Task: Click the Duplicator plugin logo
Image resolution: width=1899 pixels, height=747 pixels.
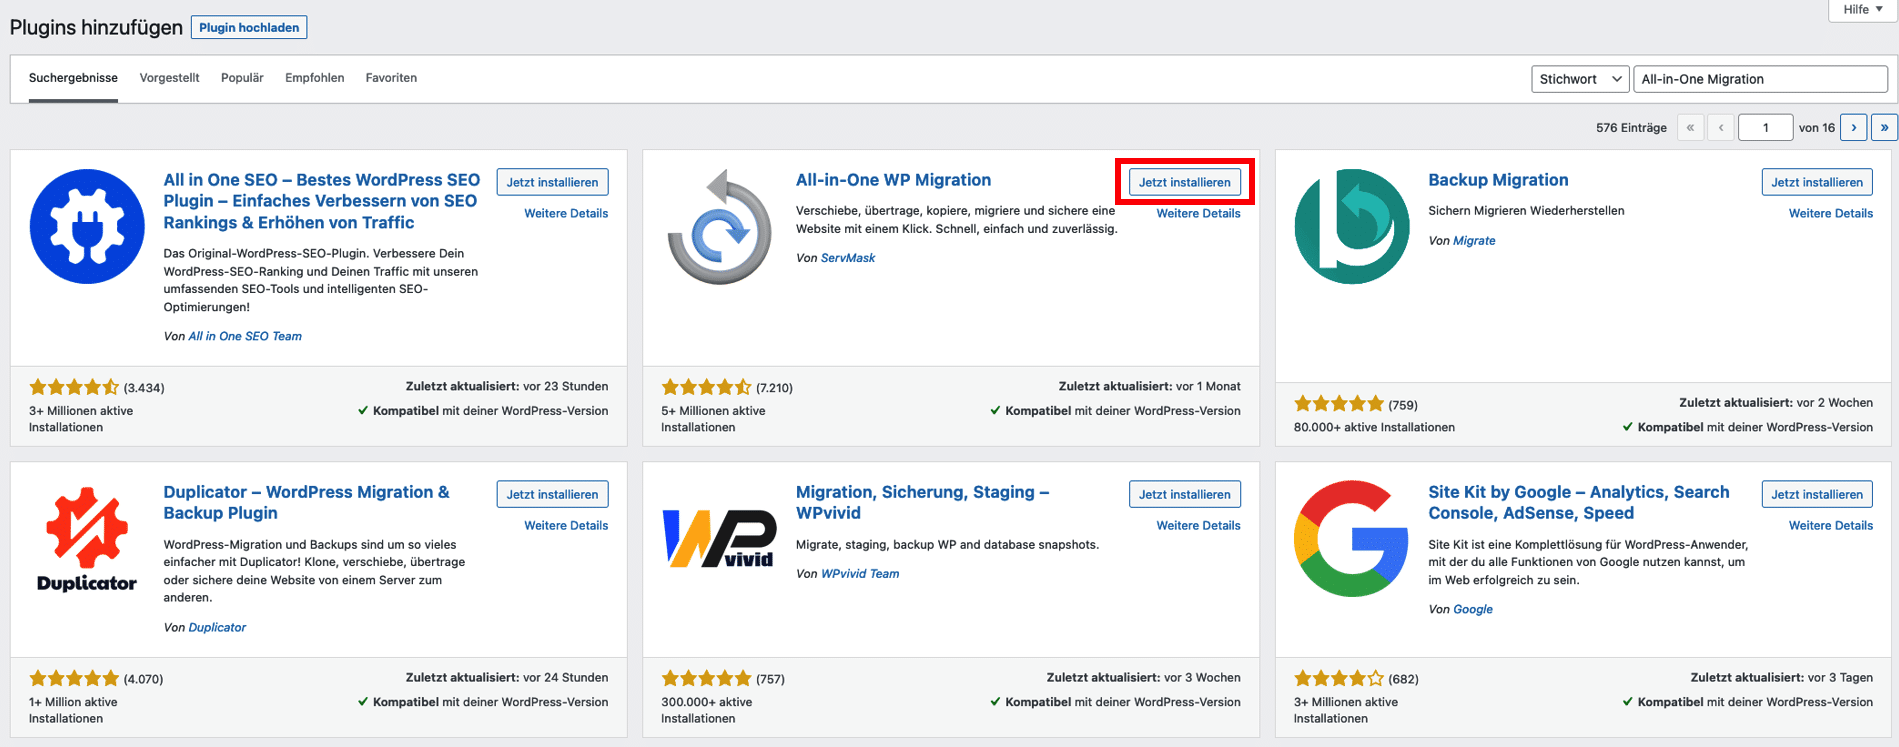Action: (x=87, y=538)
